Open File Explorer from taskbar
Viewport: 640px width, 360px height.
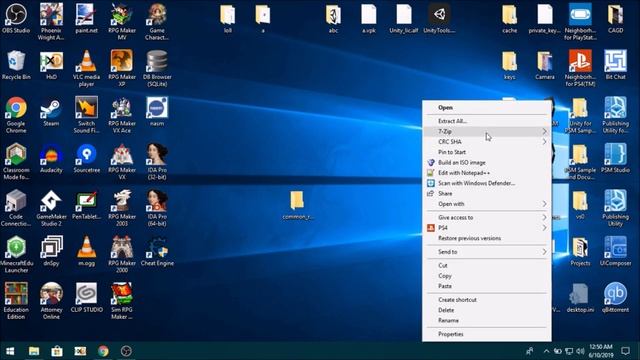click(34, 351)
